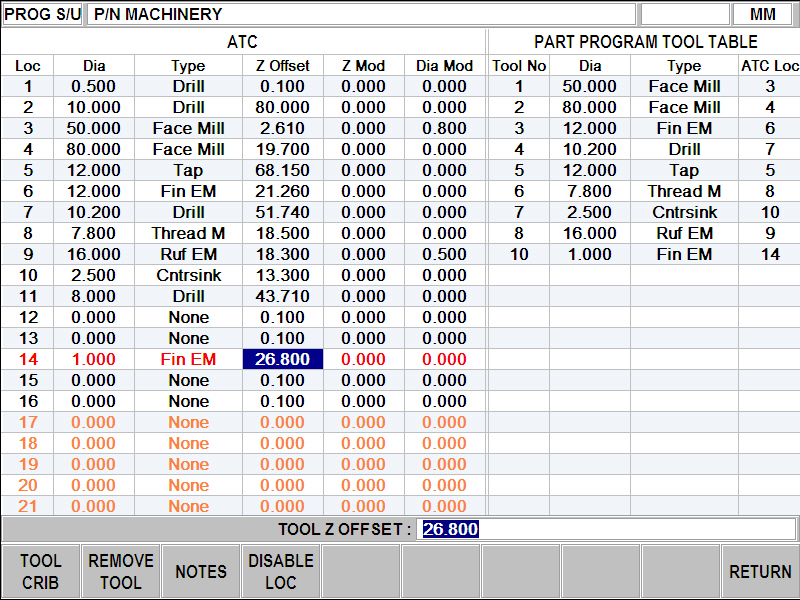Select Thread M at Loc 8
The image size is (800, 600).
pos(188,233)
